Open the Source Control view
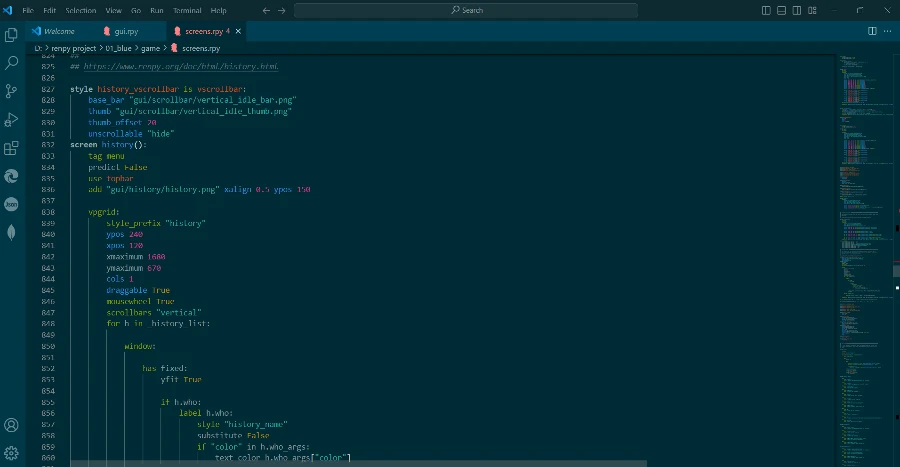900x467 pixels. 12,91
